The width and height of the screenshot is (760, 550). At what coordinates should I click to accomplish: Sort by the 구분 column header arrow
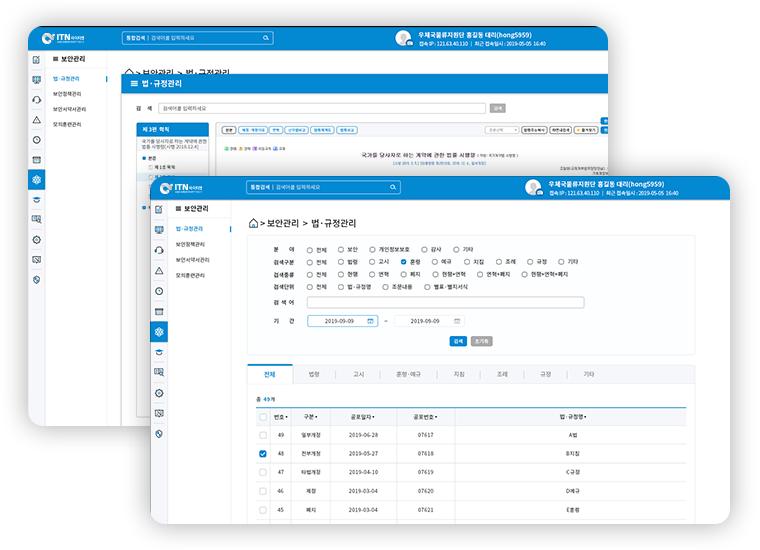316,417
